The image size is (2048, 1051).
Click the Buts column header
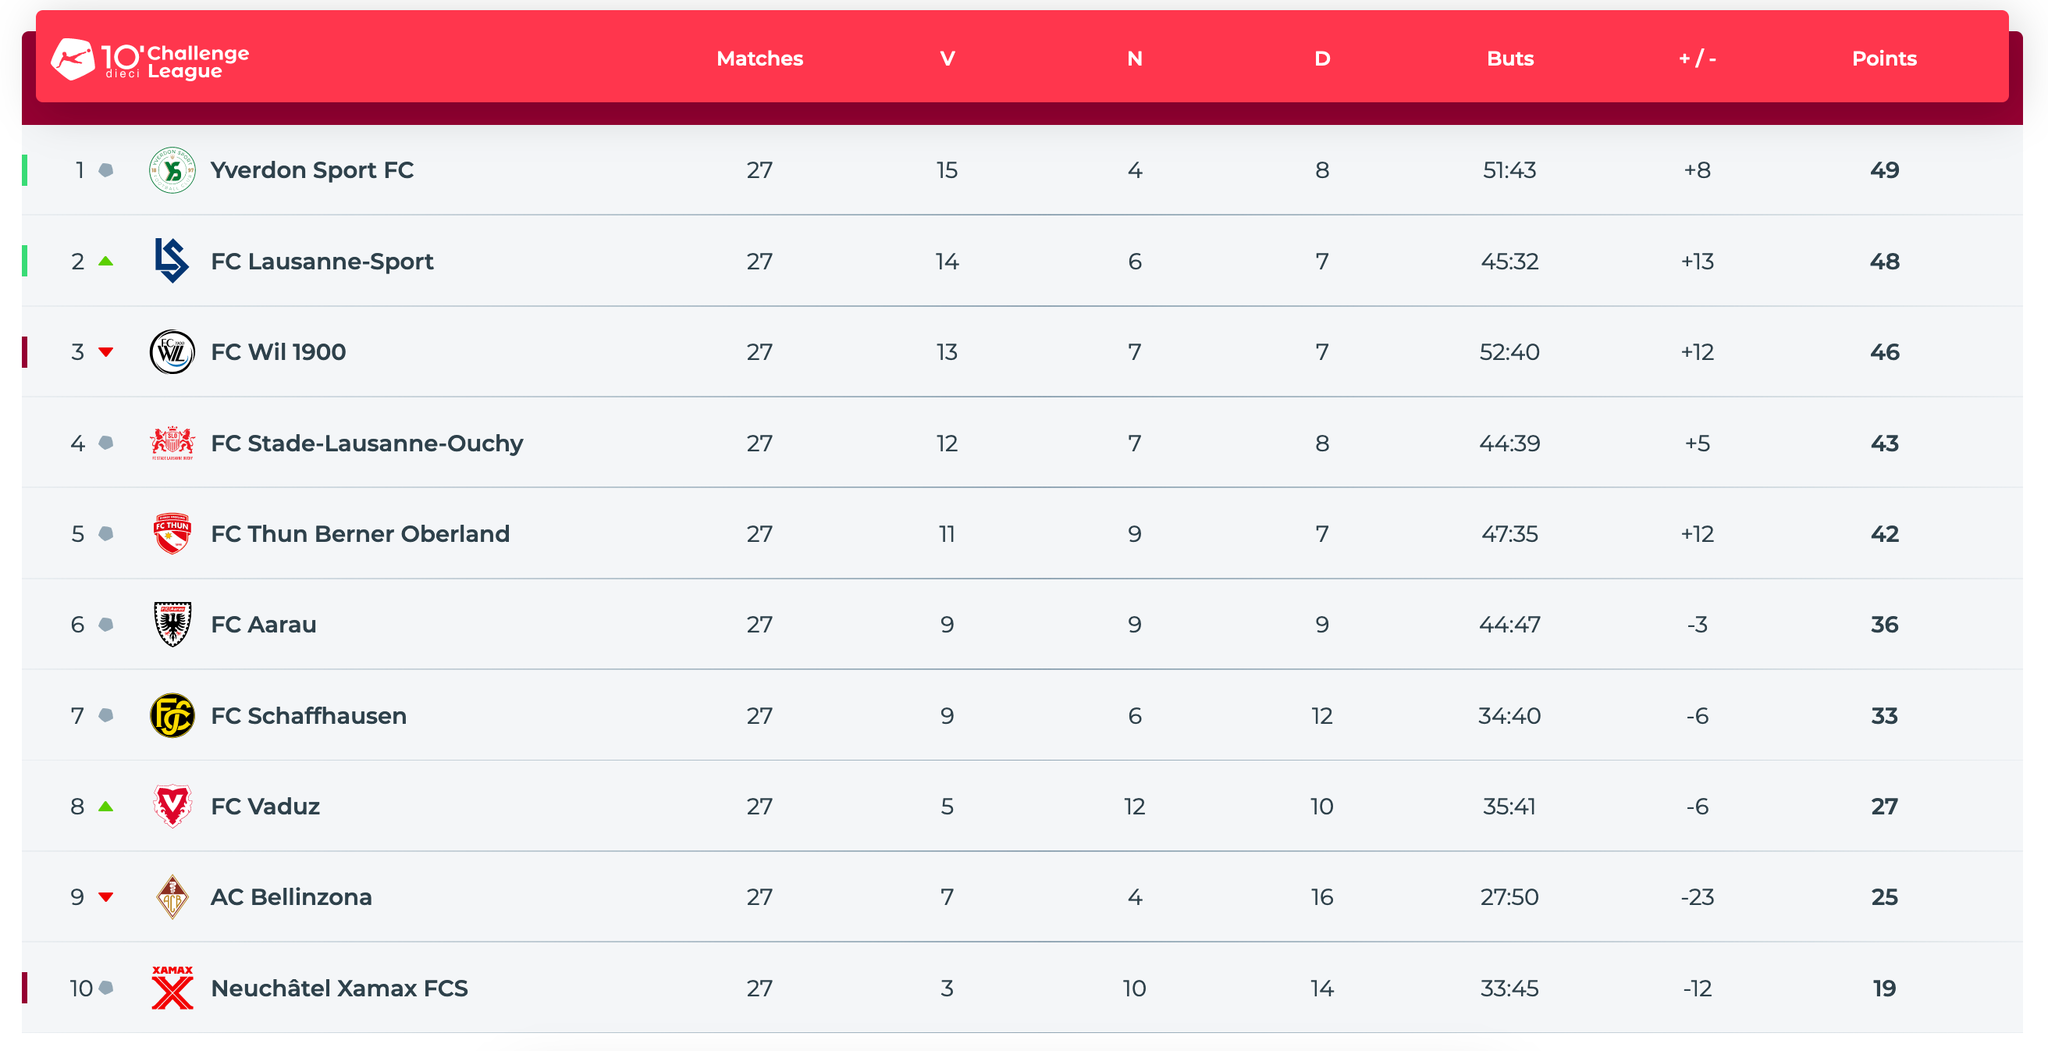[1510, 59]
